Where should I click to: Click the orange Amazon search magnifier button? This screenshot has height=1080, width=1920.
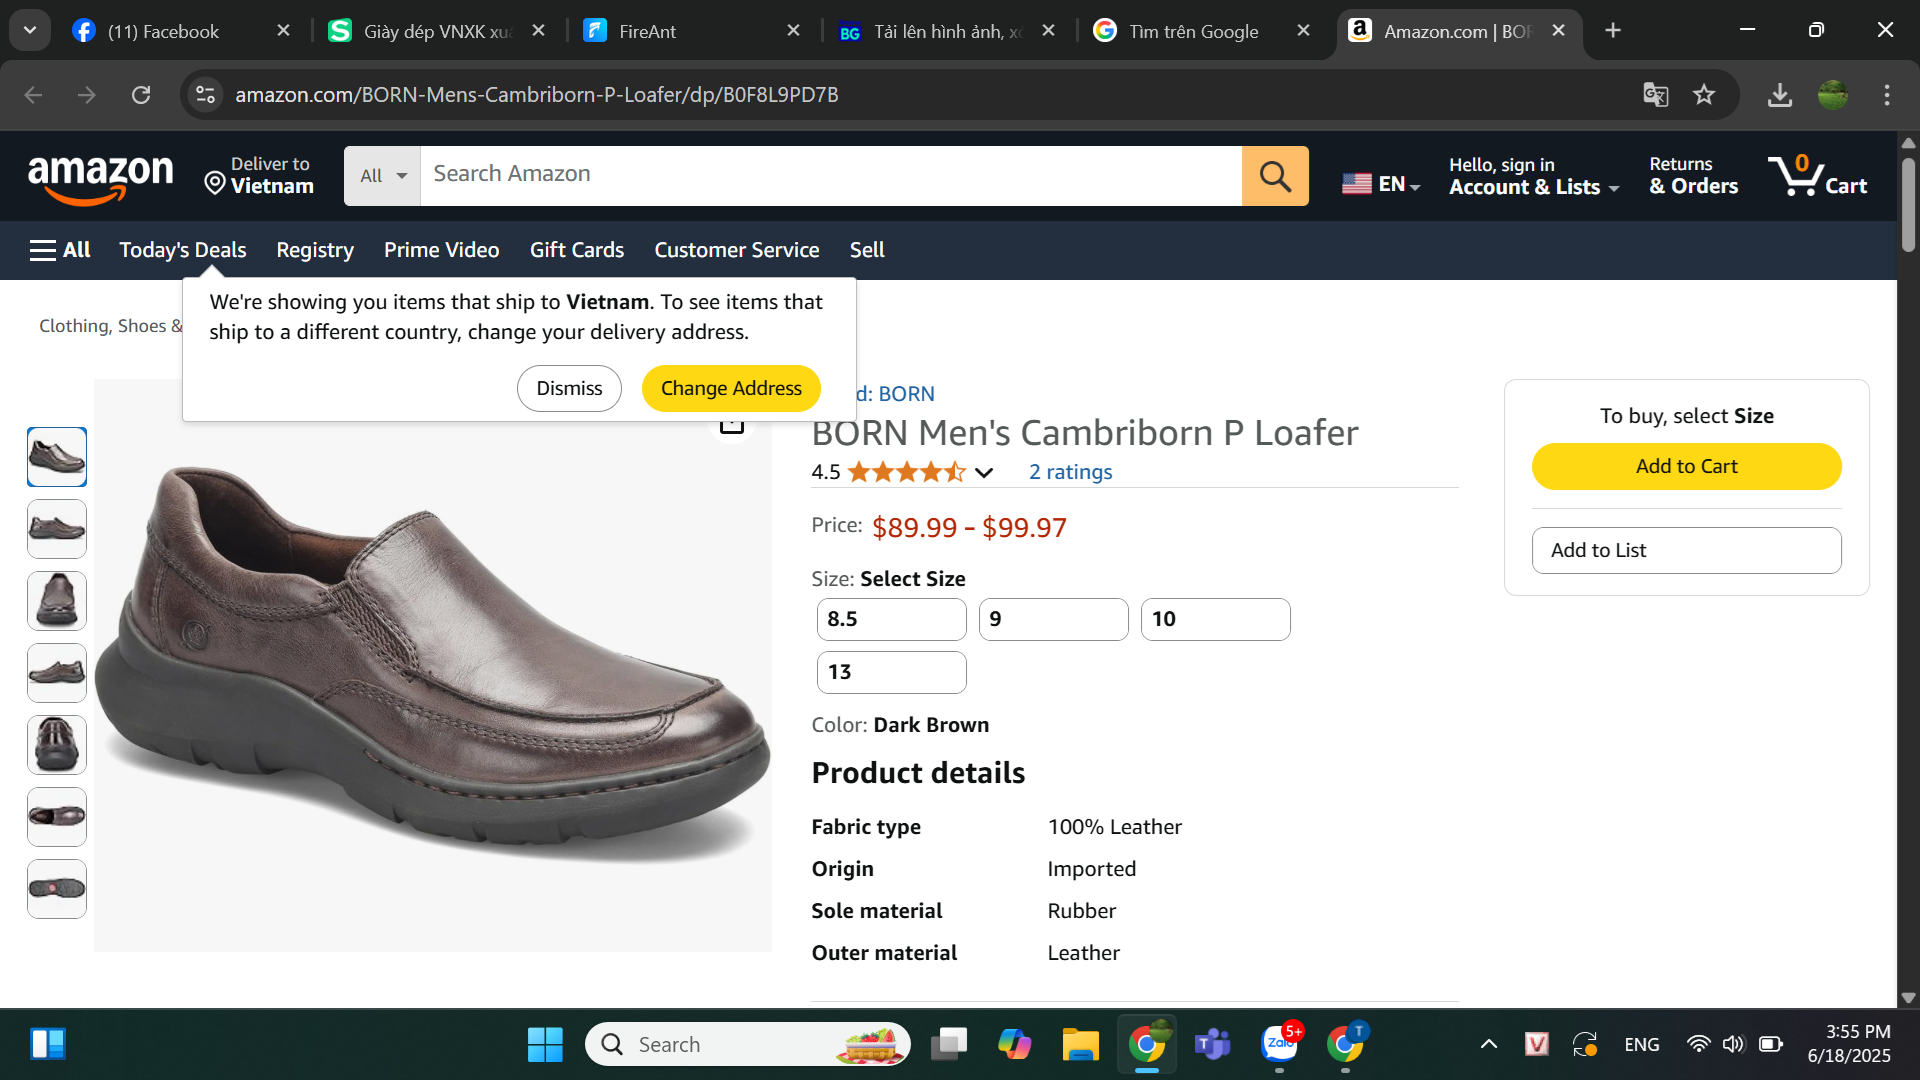(x=1275, y=176)
